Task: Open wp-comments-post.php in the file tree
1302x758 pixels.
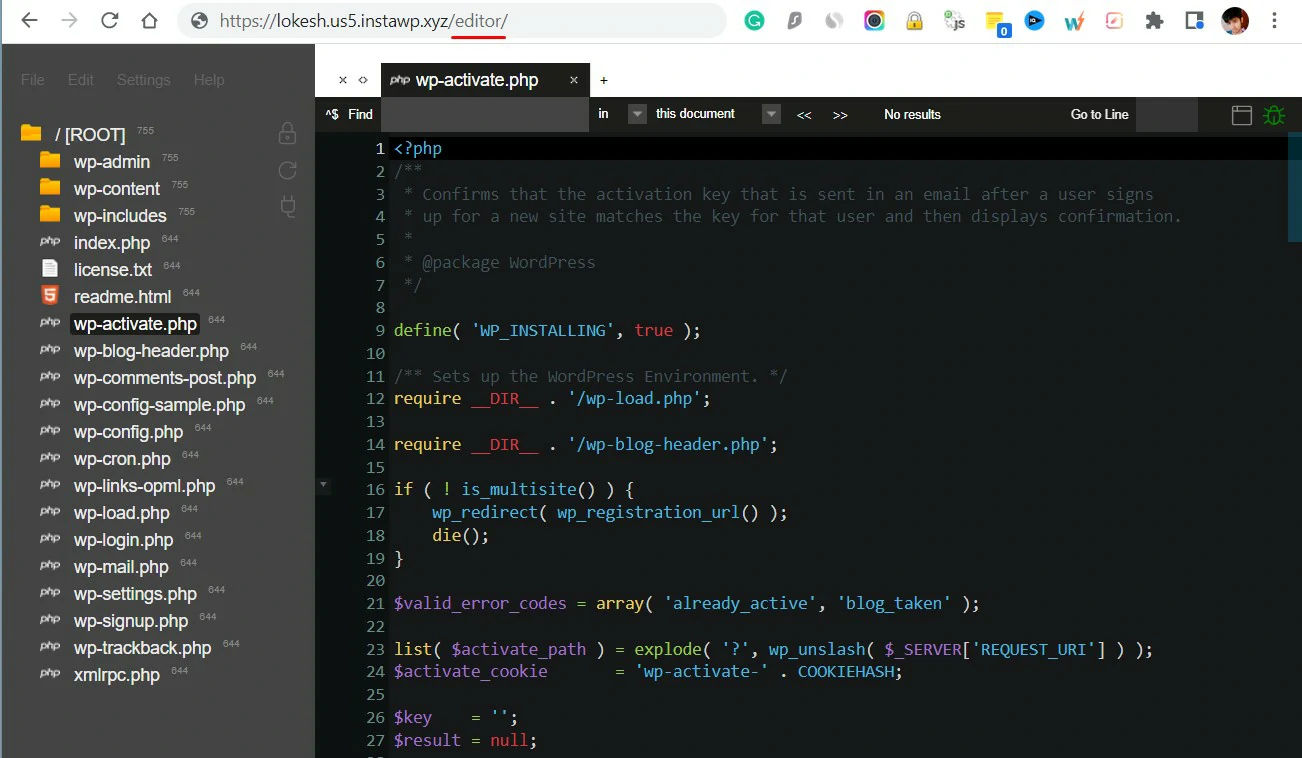Action: click(165, 377)
